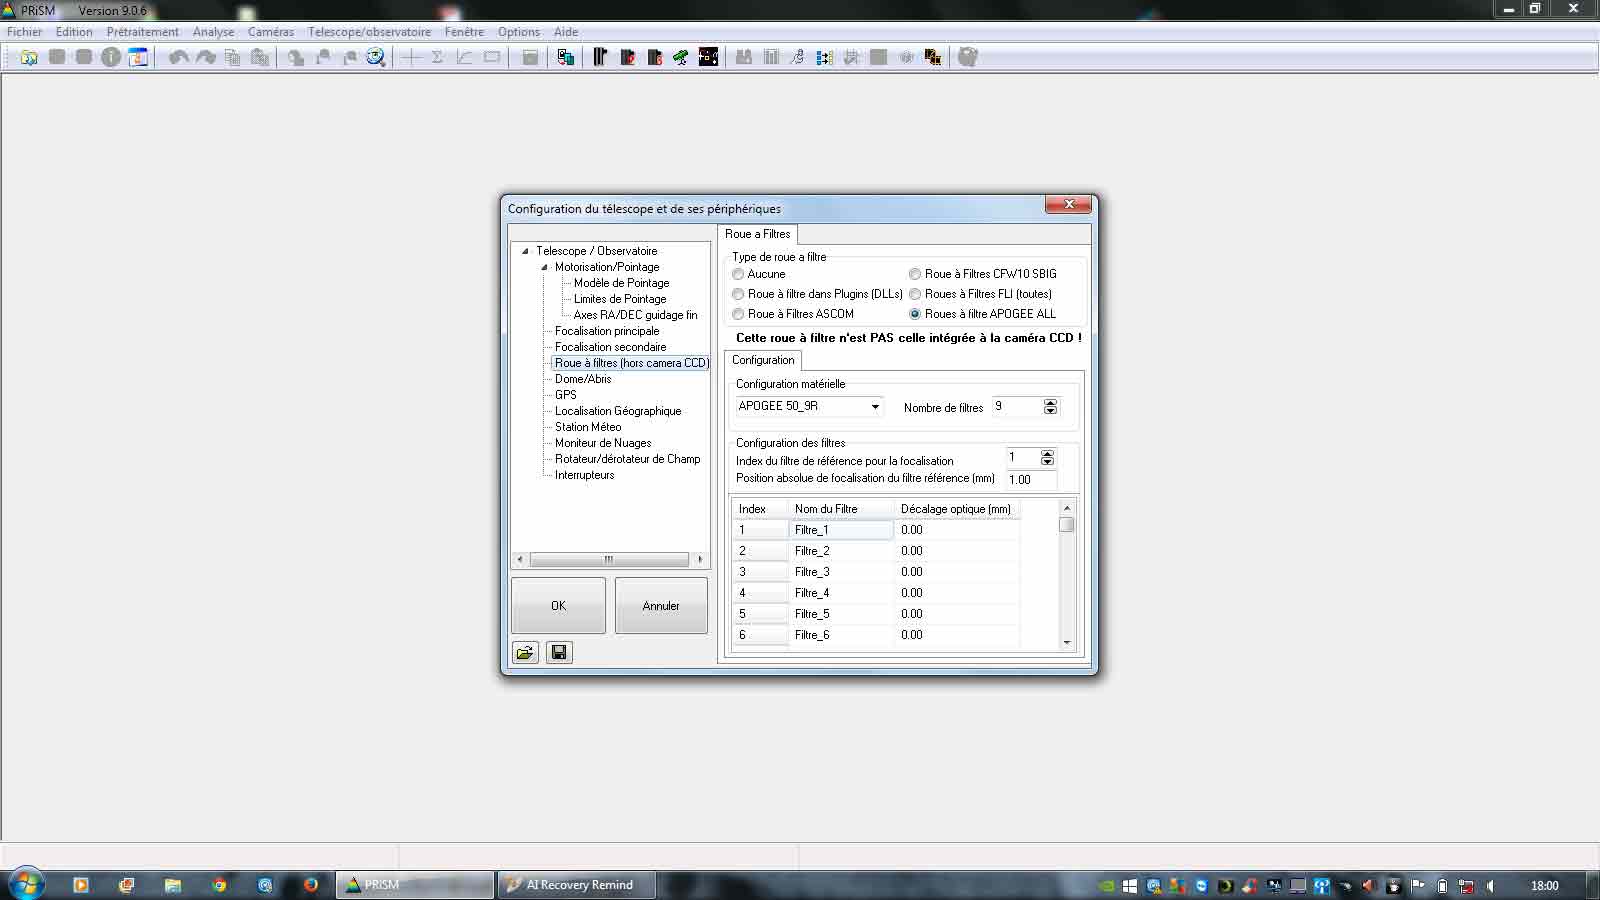Open the Caméras menu
This screenshot has height=900, width=1600.
pyautogui.click(x=270, y=32)
